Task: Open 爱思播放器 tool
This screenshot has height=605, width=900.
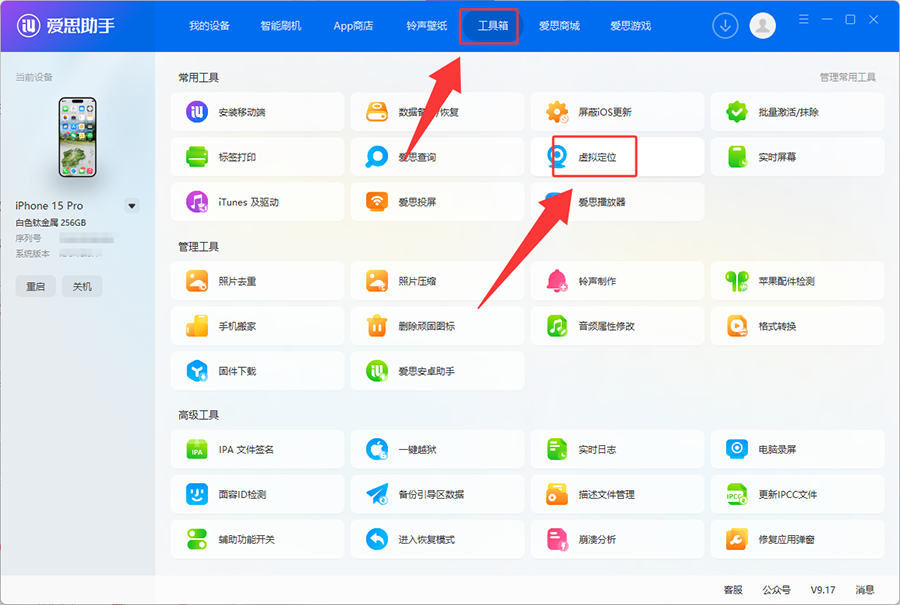Action: pyautogui.click(x=617, y=202)
